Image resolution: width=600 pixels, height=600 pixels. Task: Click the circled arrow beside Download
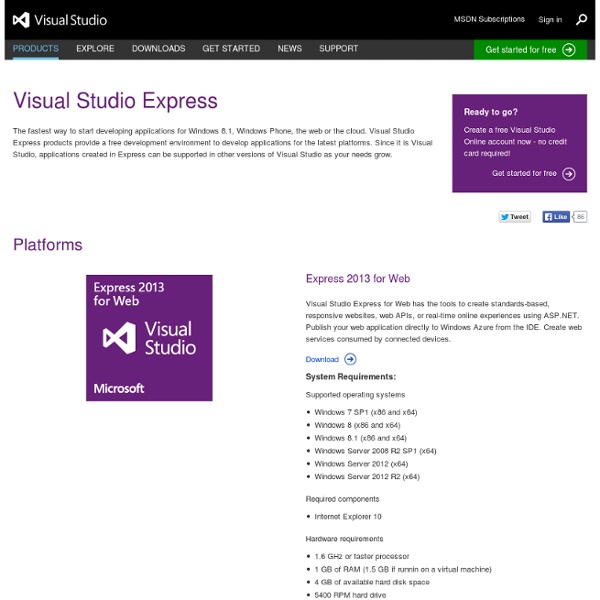pos(350,359)
